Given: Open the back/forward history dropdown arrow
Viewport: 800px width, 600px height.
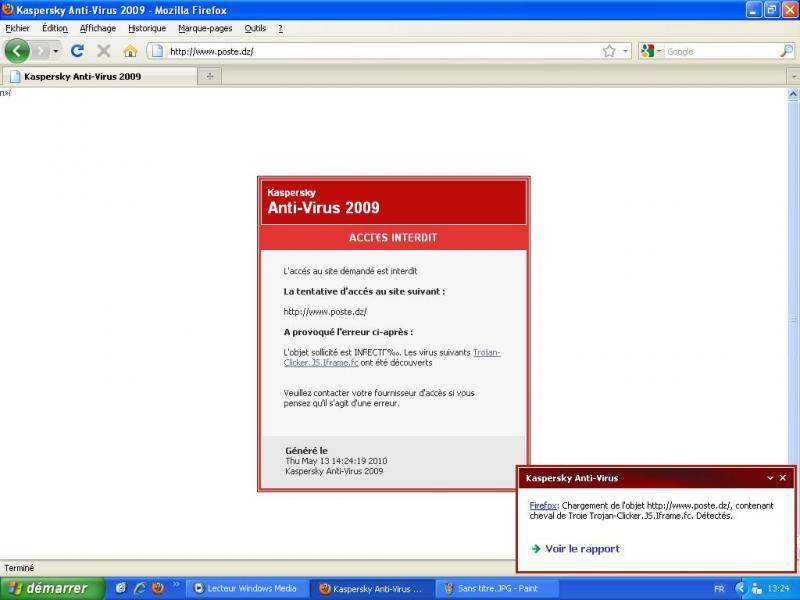Looking at the screenshot, I should click(x=56, y=51).
